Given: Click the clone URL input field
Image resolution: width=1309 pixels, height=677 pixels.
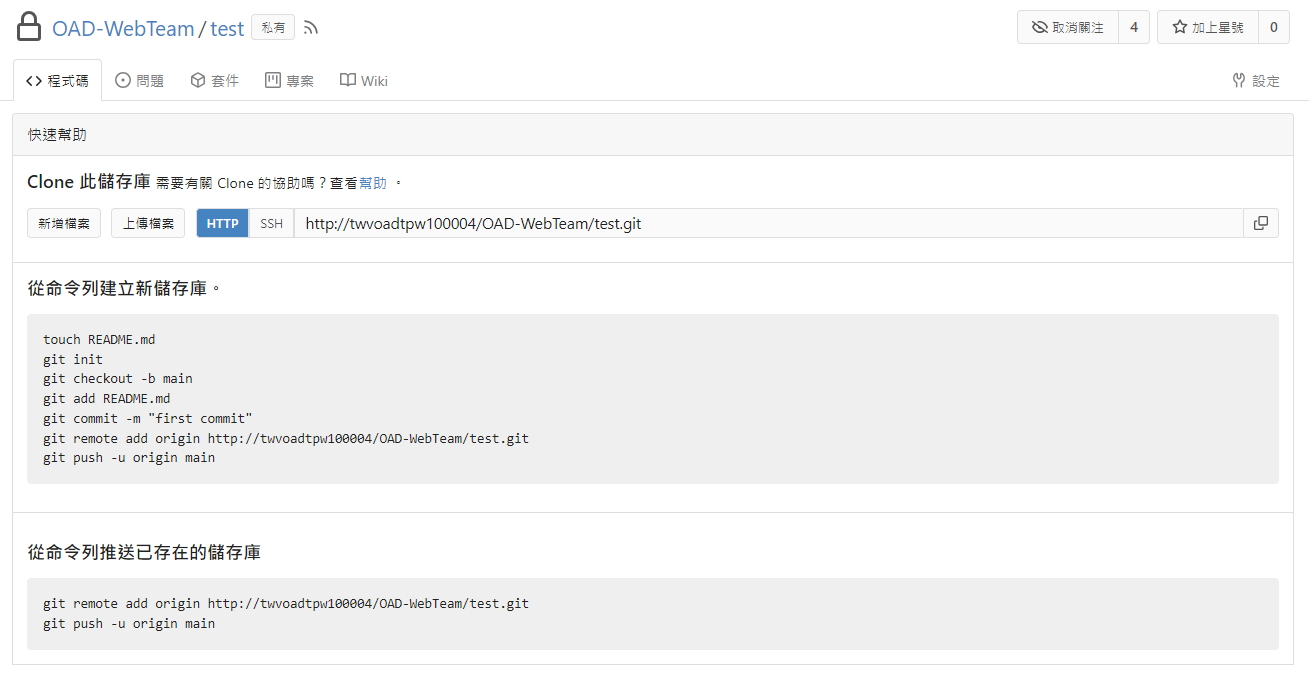Looking at the screenshot, I should (x=766, y=223).
